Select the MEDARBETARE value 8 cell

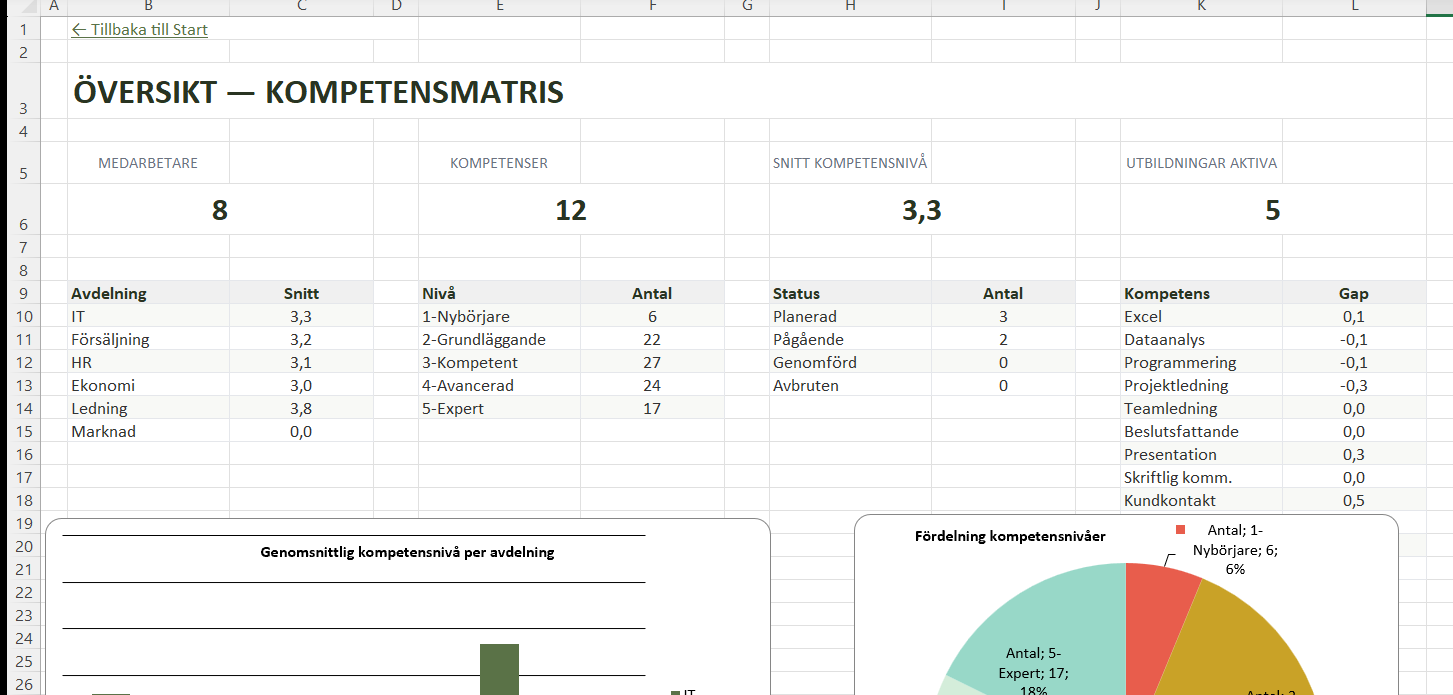(220, 210)
